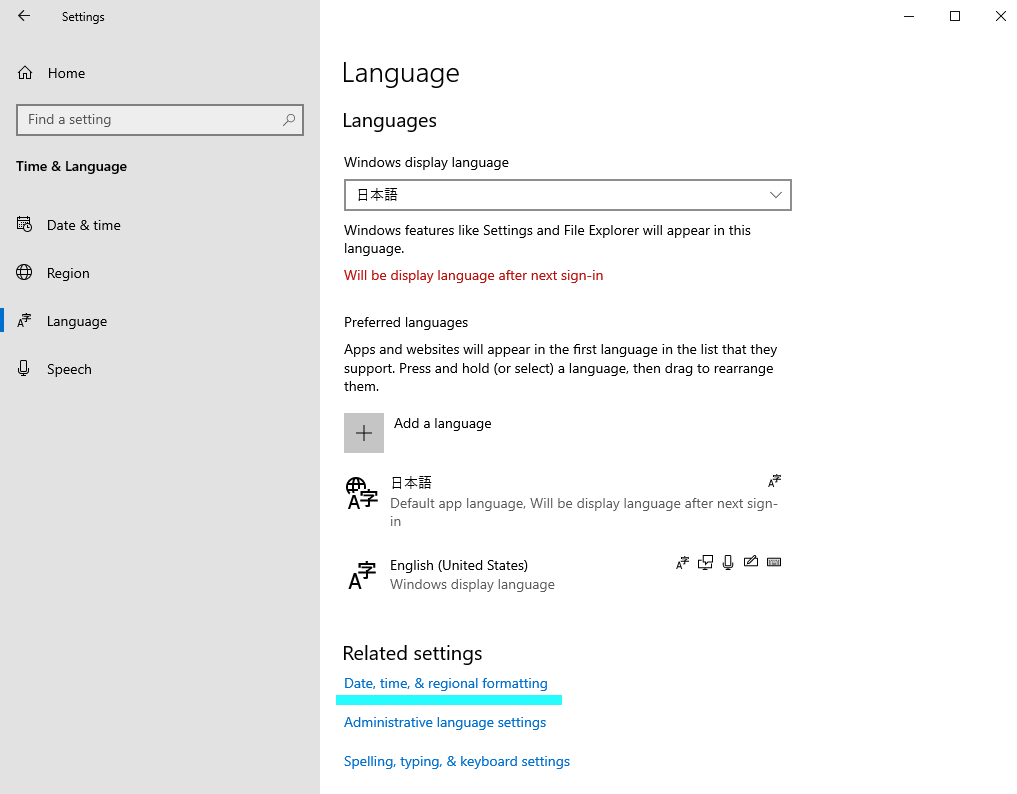Screen dimensions: 1017x794
Task: Click 'Preferred languages' heading text
Action: click(406, 322)
